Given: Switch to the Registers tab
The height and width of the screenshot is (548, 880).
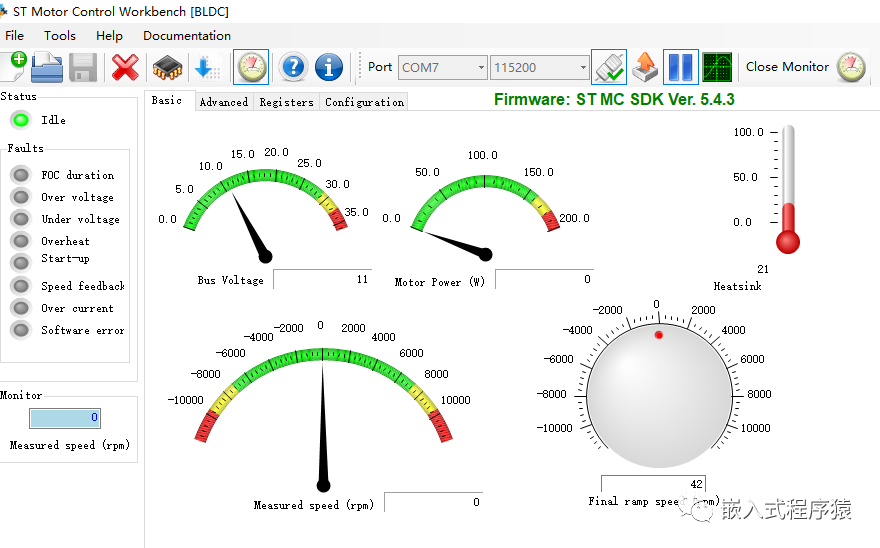Looking at the screenshot, I should coord(286,102).
